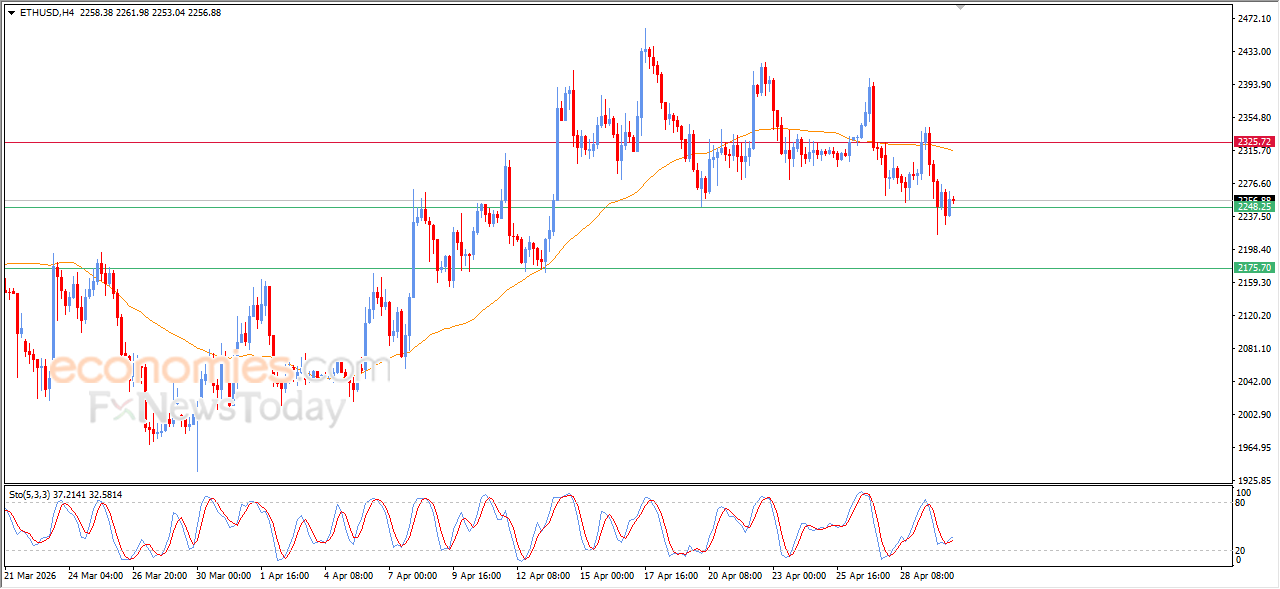The height and width of the screenshot is (589, 1280).
Task: Click the 26 Mar 20:00 date label
Action: [x=160, y=576]
